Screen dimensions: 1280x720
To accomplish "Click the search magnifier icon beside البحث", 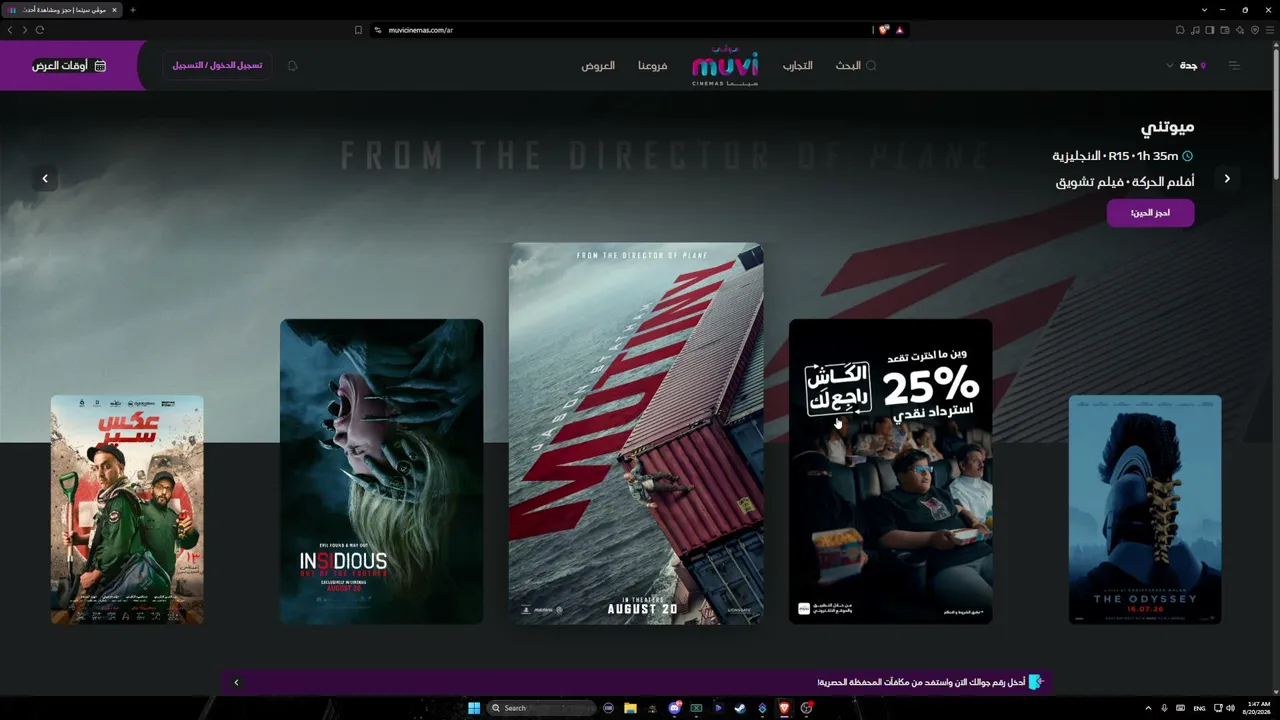I will coord(871,66).
